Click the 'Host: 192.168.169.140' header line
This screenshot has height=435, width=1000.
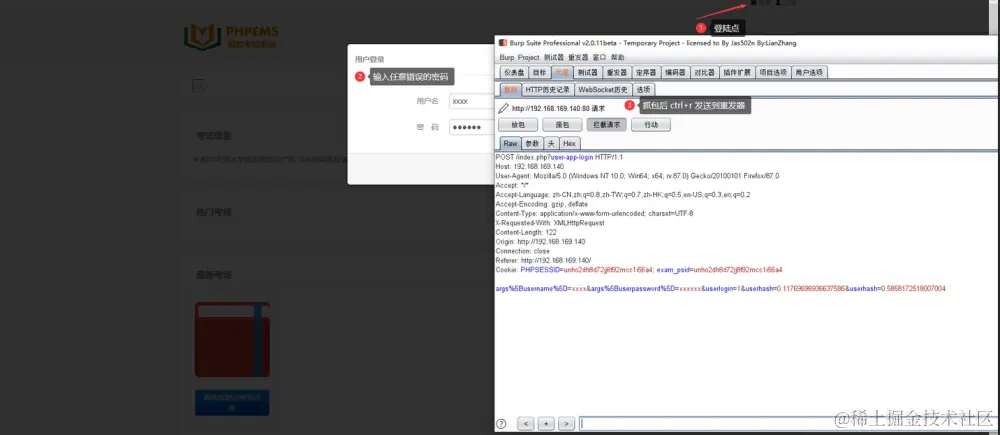click(530, 166)
